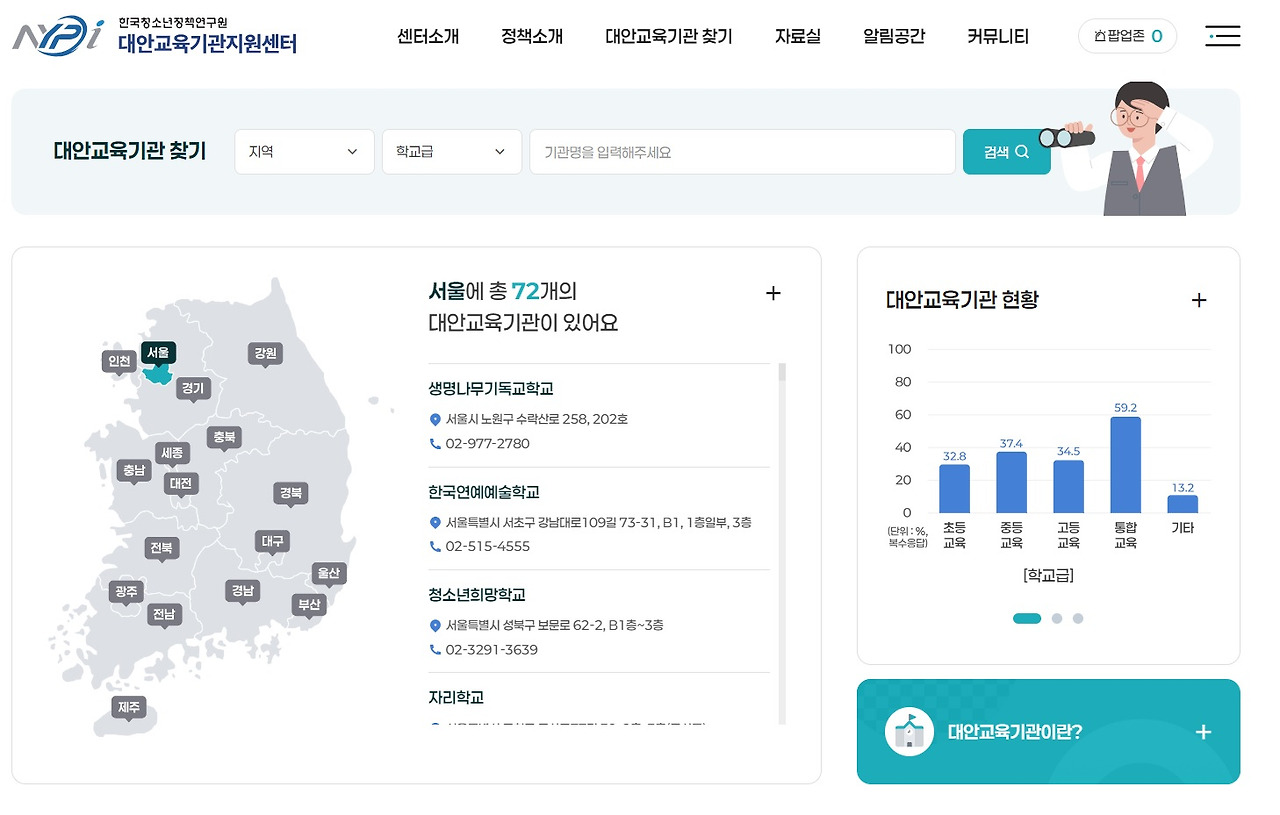Click phone number 02-977-2780
The image size is (1280, 815).
pyautogui.click(x=488, y=444)
